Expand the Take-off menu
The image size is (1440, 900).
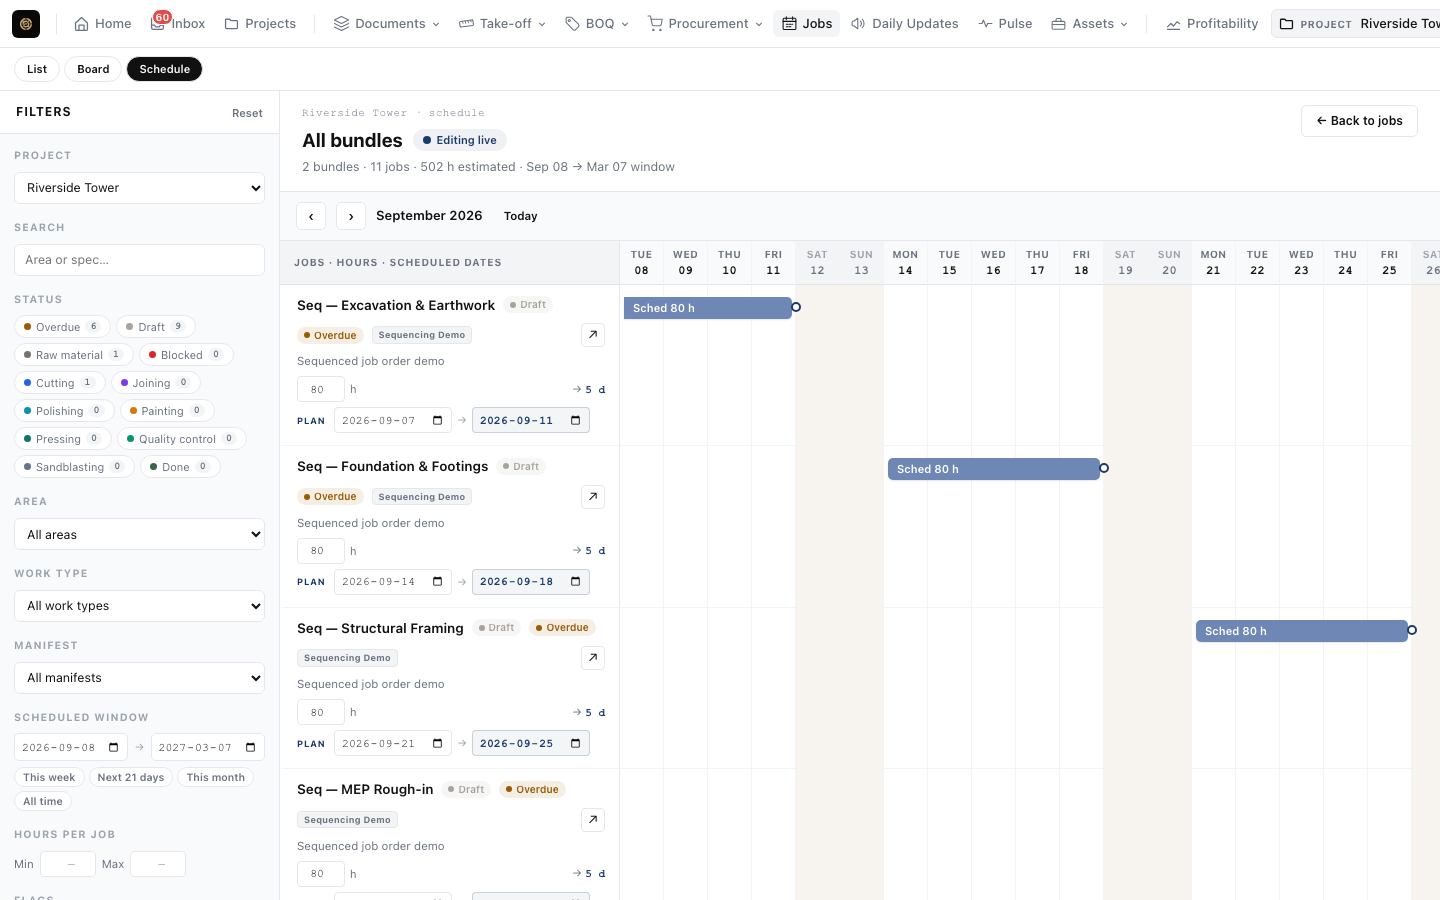(x=502, y=24)
